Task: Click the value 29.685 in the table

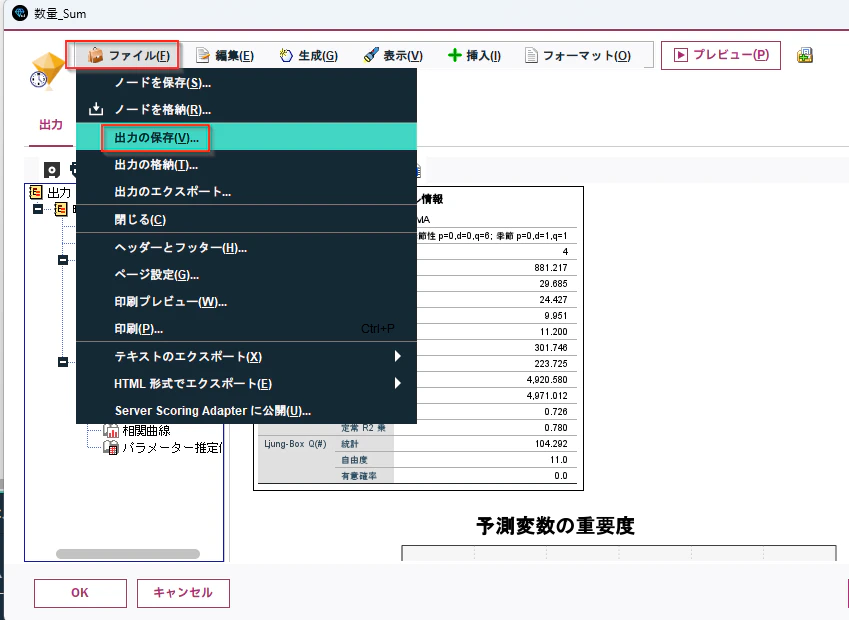Action: coord(553,284)
